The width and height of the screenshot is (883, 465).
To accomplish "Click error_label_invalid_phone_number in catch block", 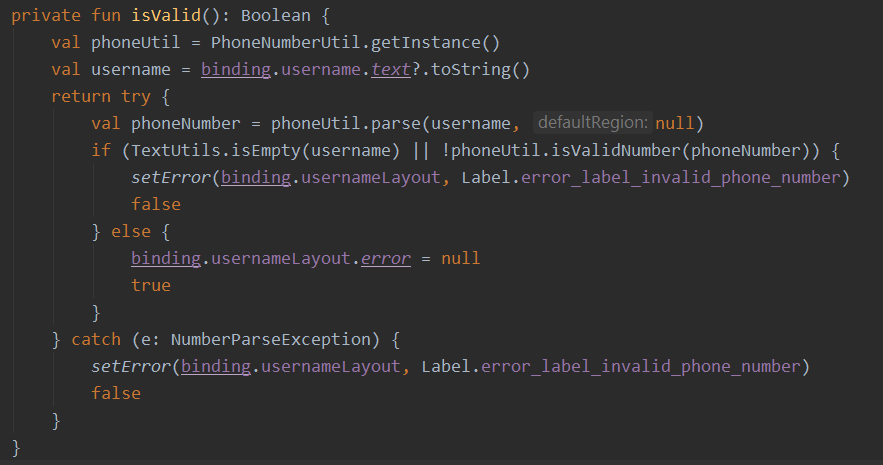I will pos(640,366).
